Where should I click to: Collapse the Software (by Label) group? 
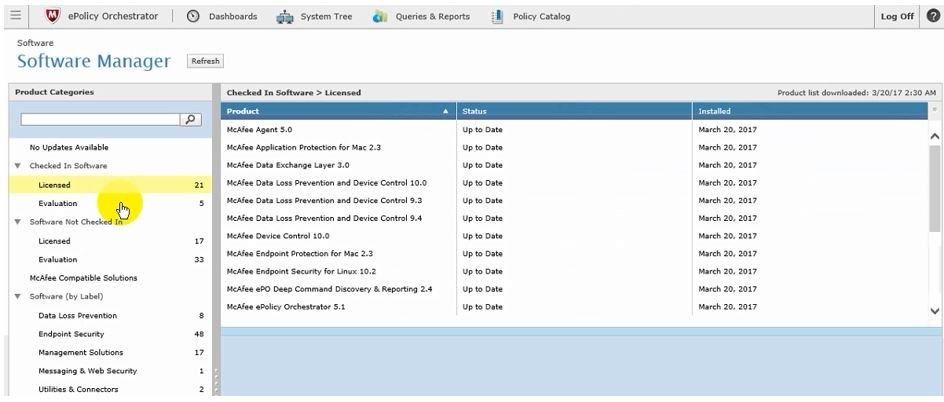(18, 297)
